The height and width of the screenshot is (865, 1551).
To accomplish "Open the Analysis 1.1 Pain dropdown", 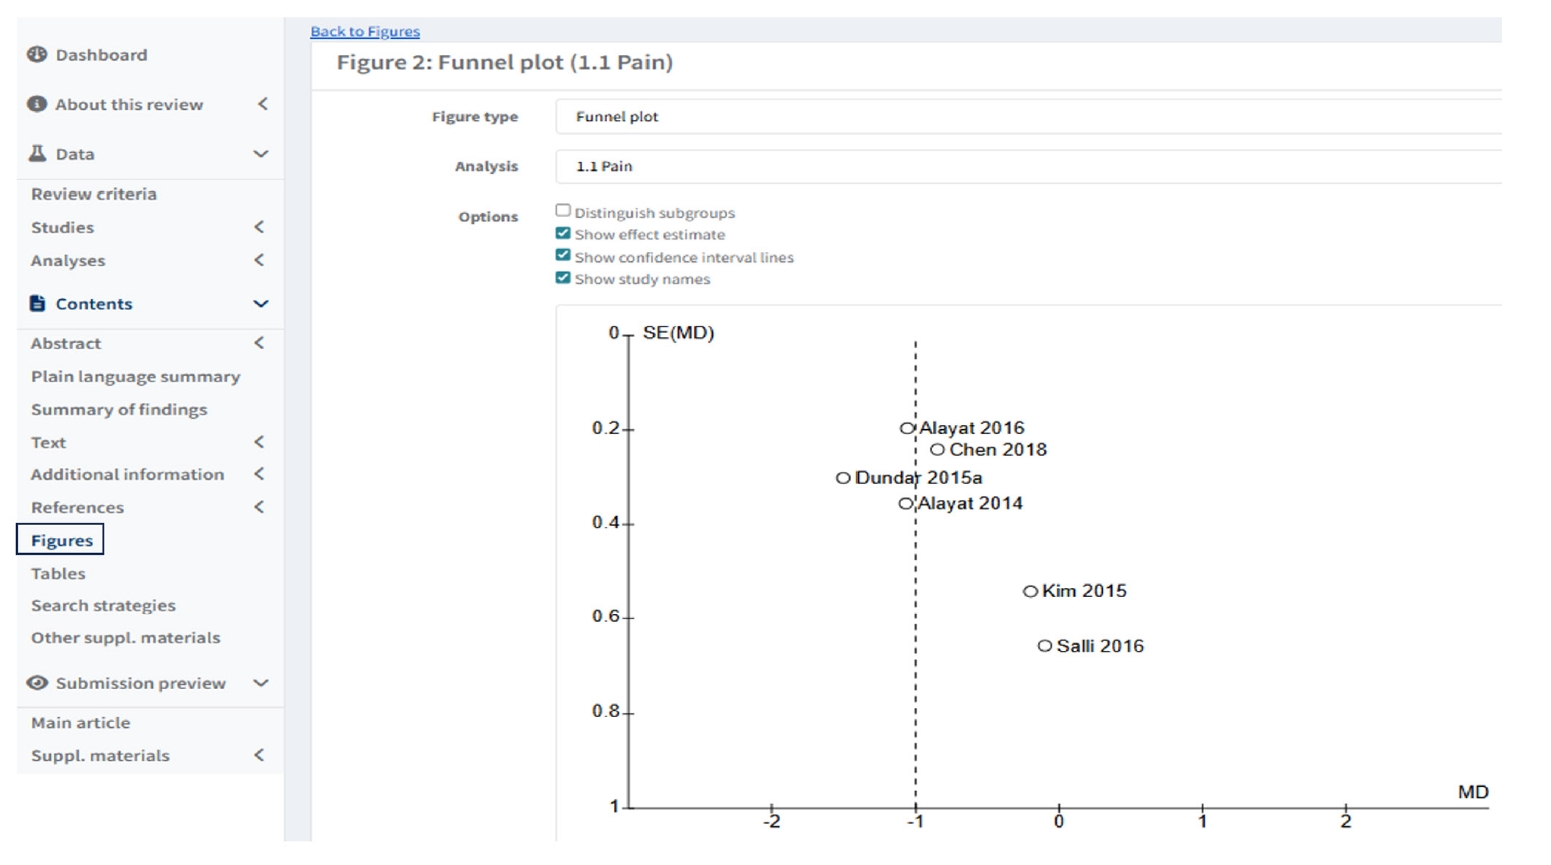I will click(x=1027, y=166).
